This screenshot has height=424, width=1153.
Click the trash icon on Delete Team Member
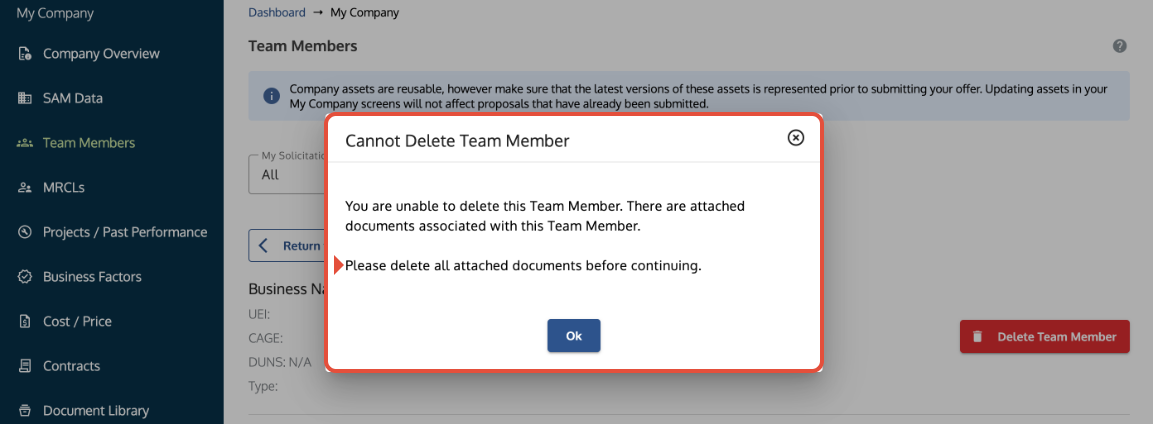coord(977,337)
